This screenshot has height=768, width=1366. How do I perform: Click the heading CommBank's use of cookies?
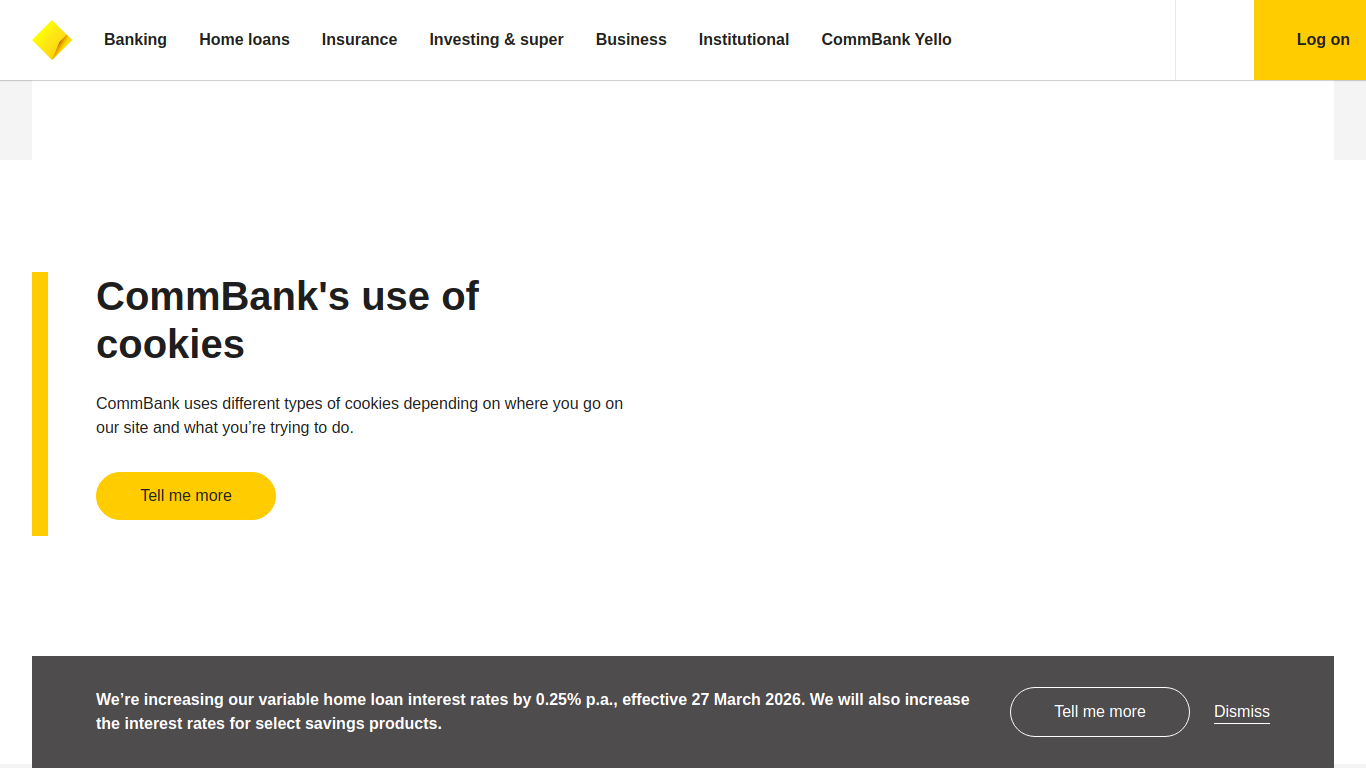coord(288,320)
